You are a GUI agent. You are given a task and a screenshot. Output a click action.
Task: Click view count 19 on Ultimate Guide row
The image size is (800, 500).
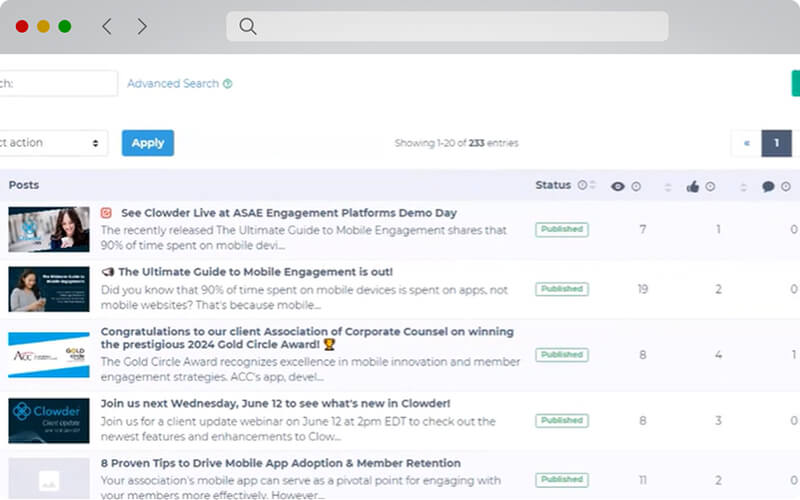tap(643, 289)
